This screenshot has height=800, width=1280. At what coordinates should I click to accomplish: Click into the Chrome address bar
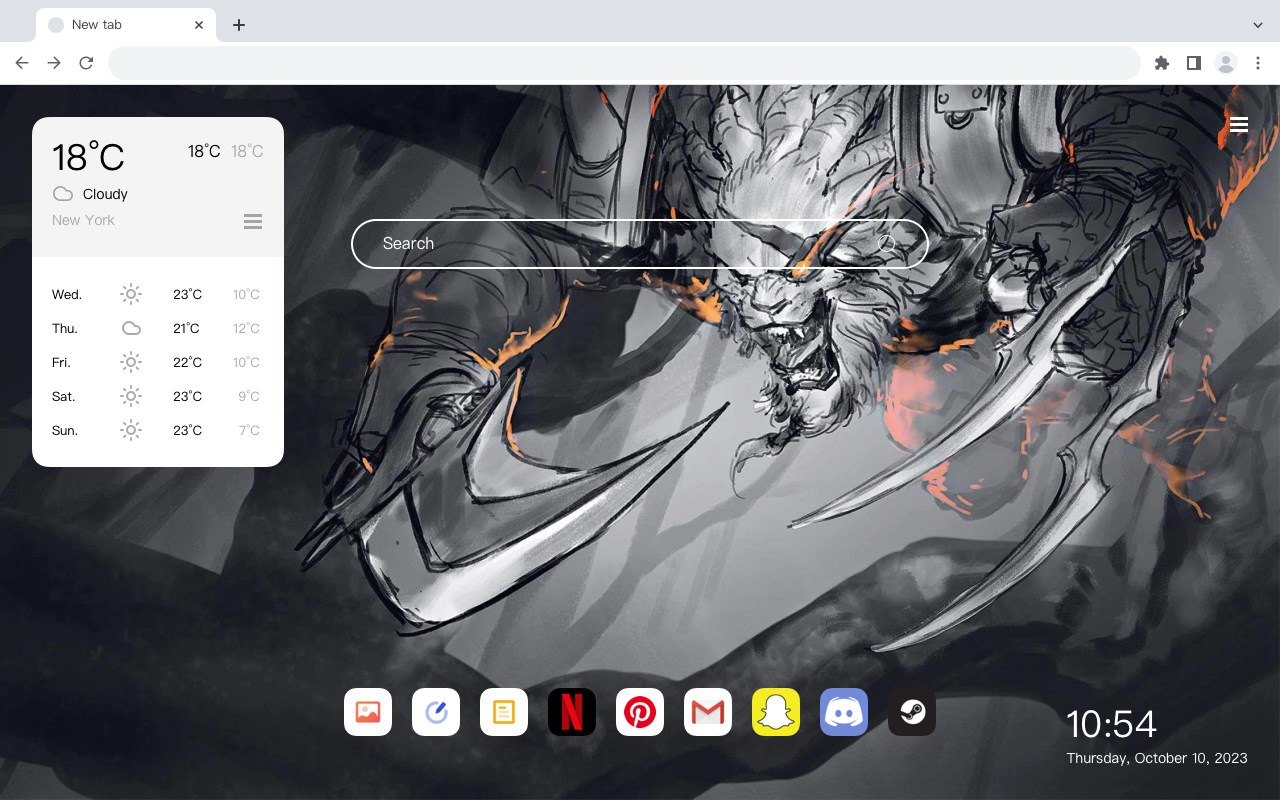click(x=624, y=63)
